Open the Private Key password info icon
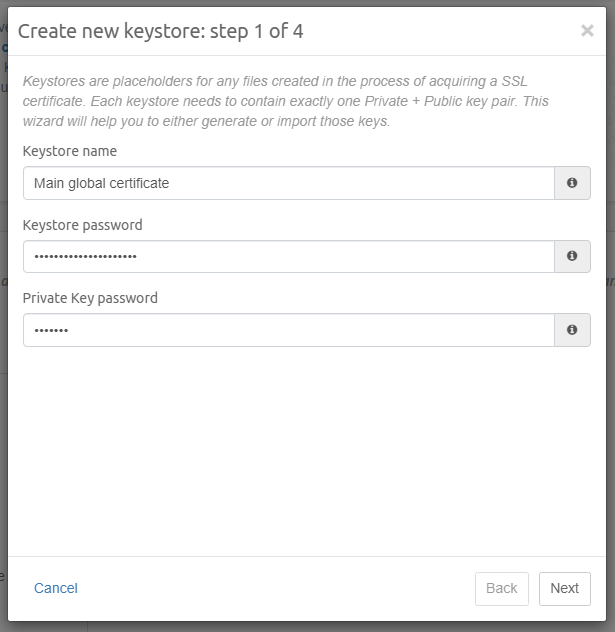615x632 pixels. (x=572, y=330)
